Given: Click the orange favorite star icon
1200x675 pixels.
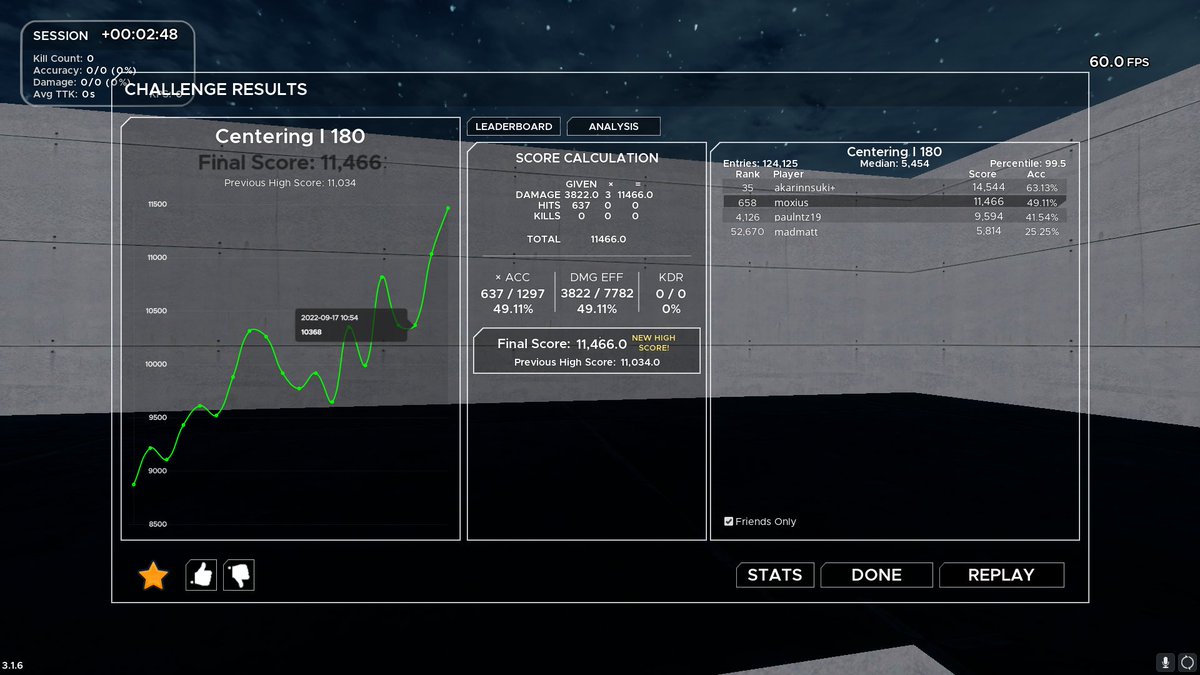Looking at the screenshot, I should 153,575.
